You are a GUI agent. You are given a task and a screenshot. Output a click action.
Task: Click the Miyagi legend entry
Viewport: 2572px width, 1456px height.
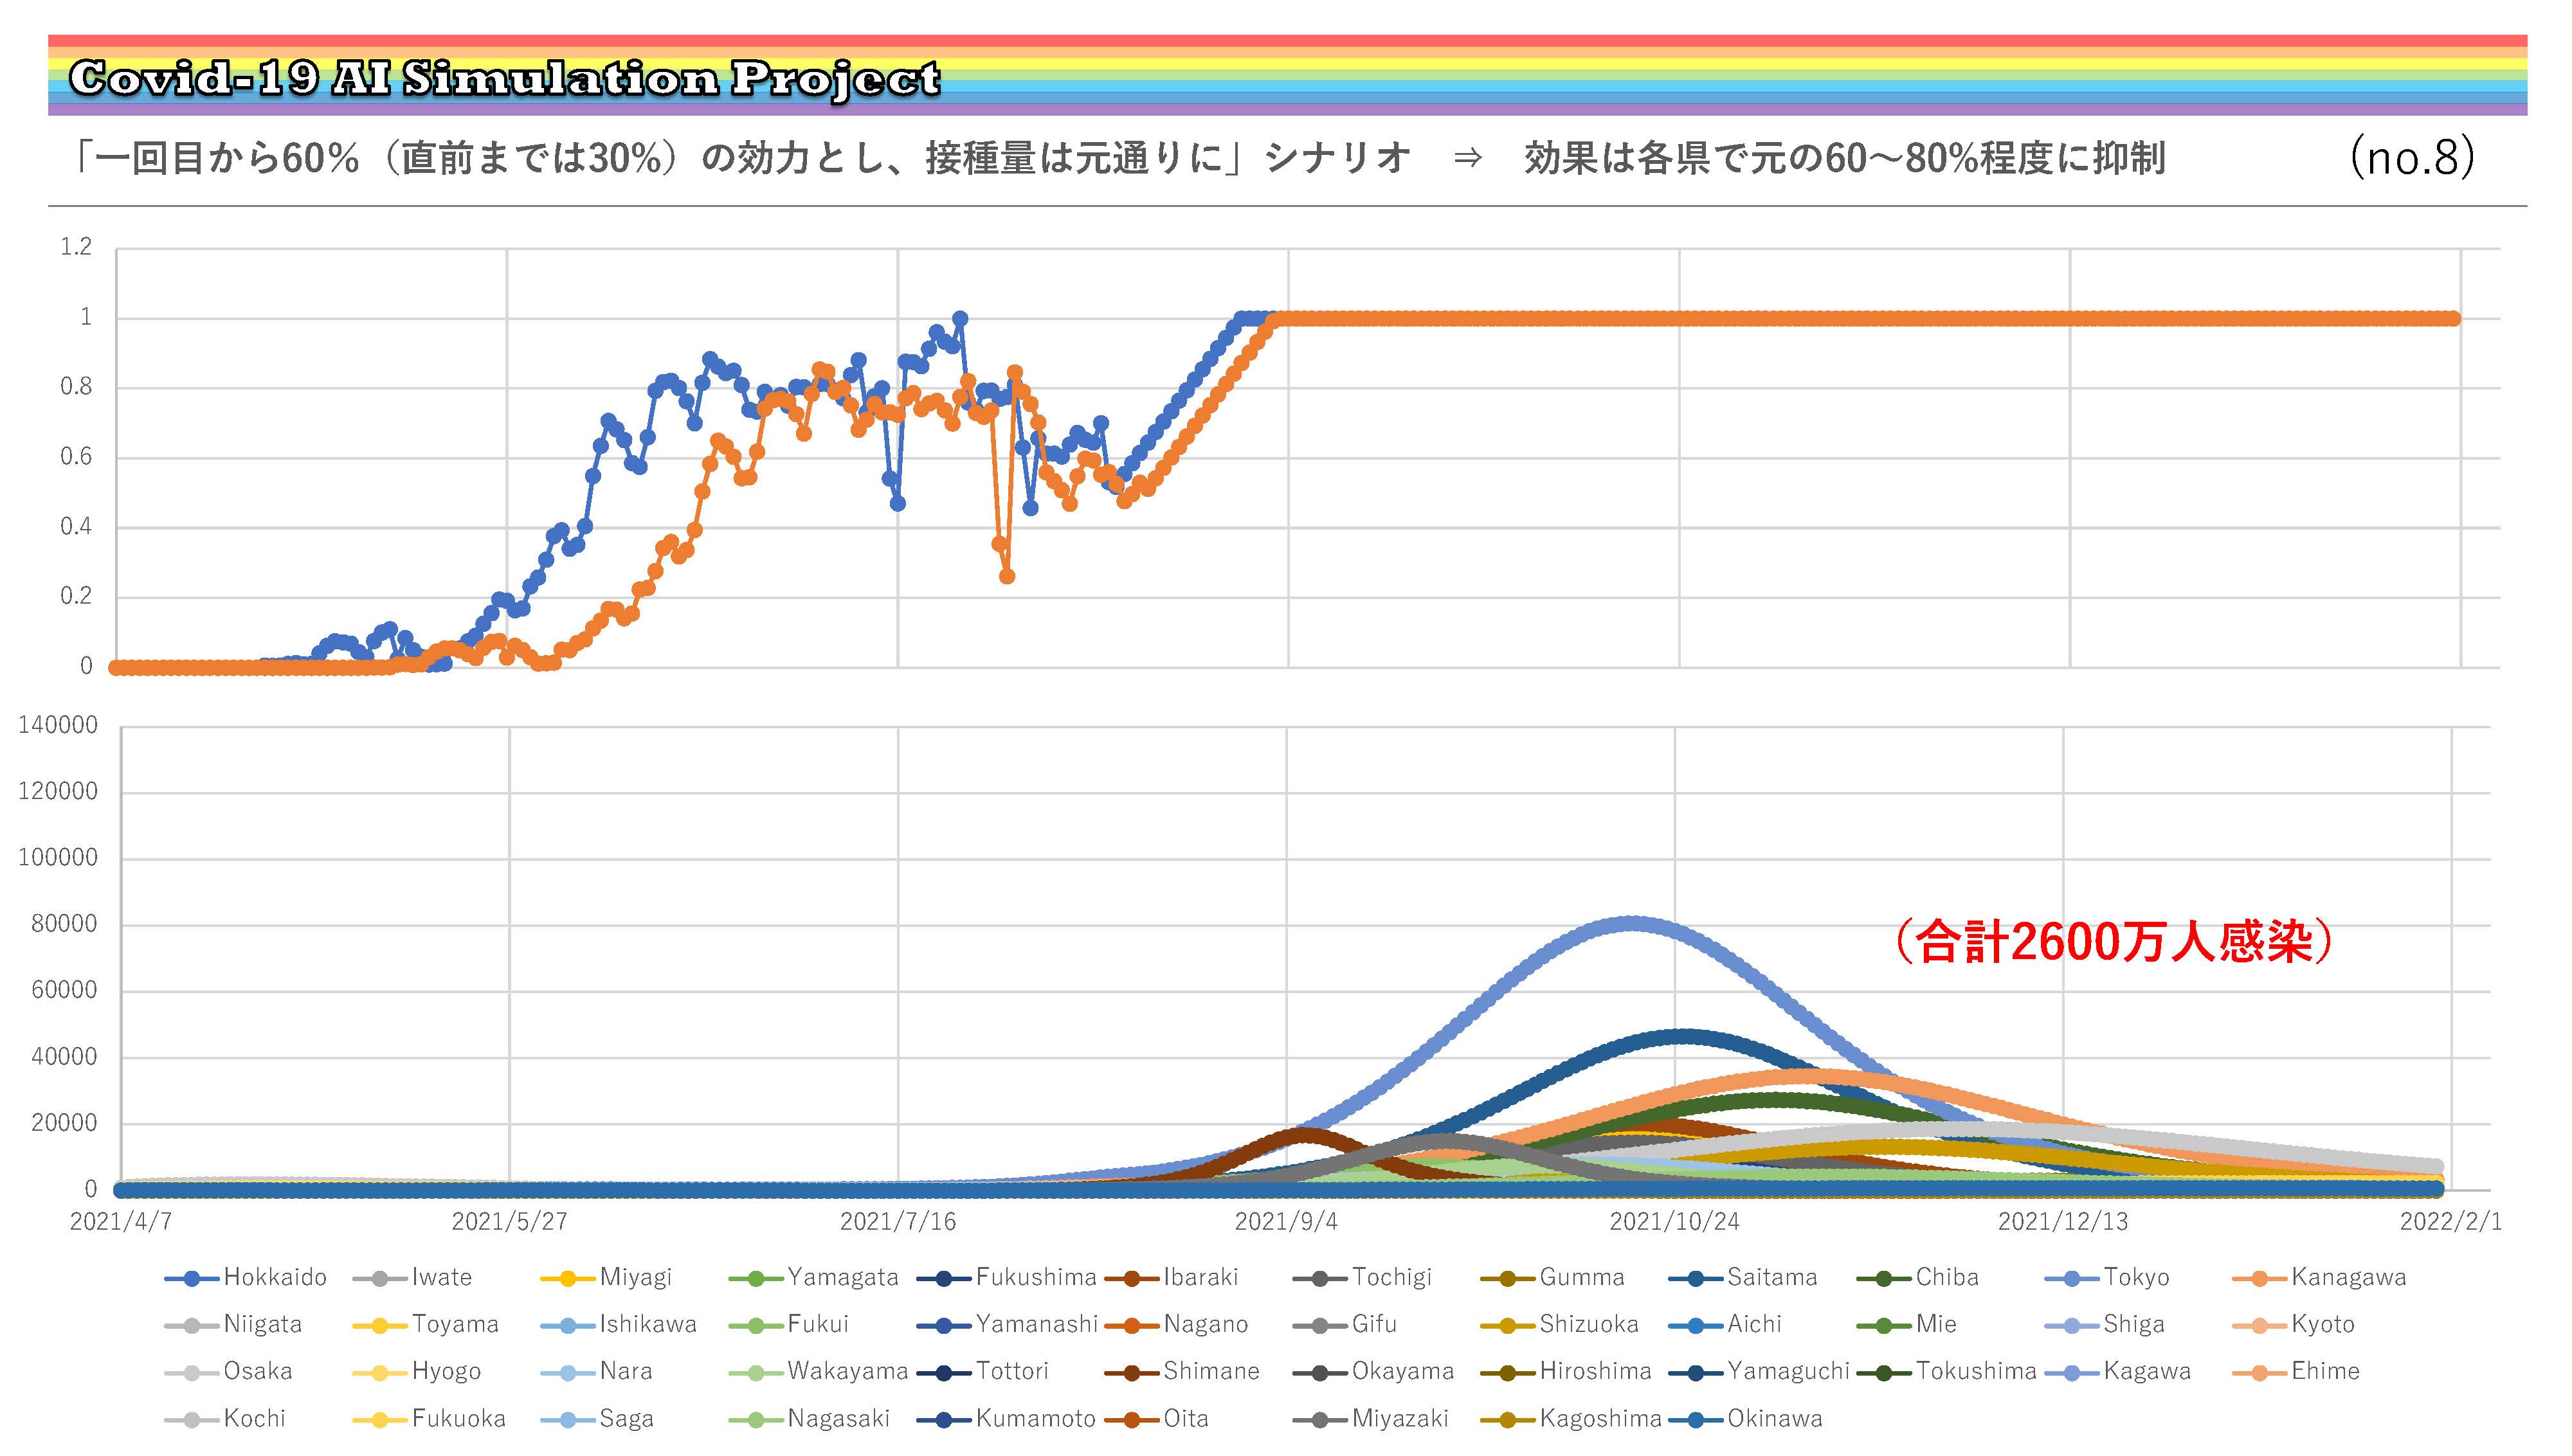click(x=606, y=1277)
